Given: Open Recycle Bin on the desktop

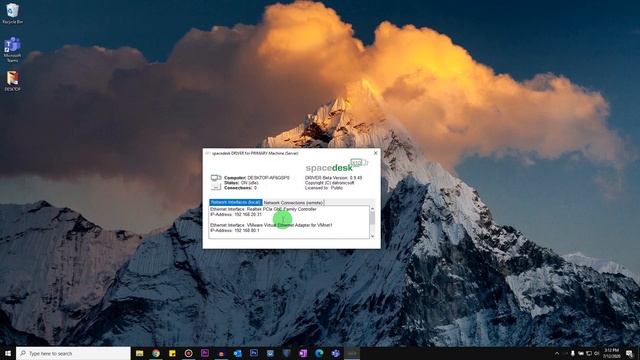Looking at the screenshot, I should tap(13, 13).
